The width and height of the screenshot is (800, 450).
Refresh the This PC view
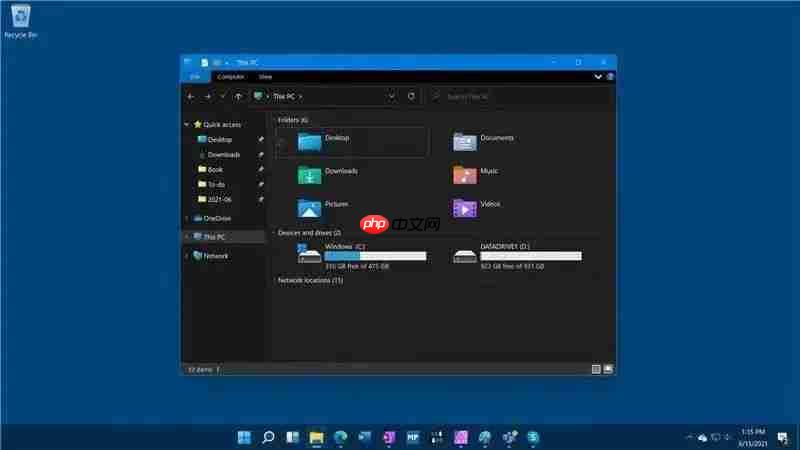tap(411, 96)
